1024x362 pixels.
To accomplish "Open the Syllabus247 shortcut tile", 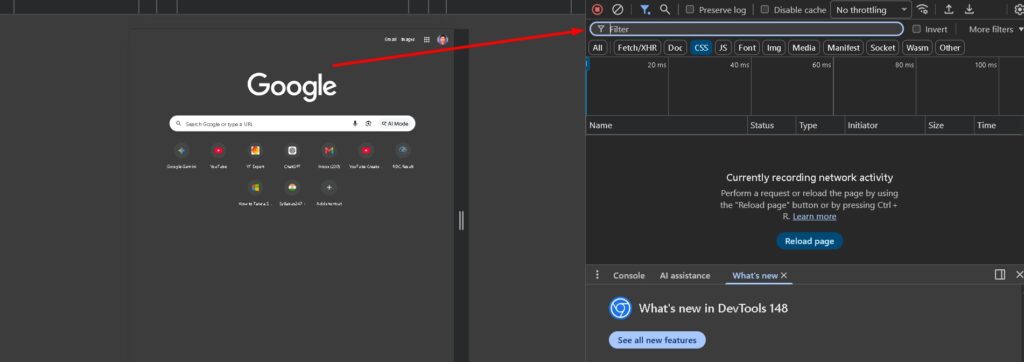I will (292, 192).
